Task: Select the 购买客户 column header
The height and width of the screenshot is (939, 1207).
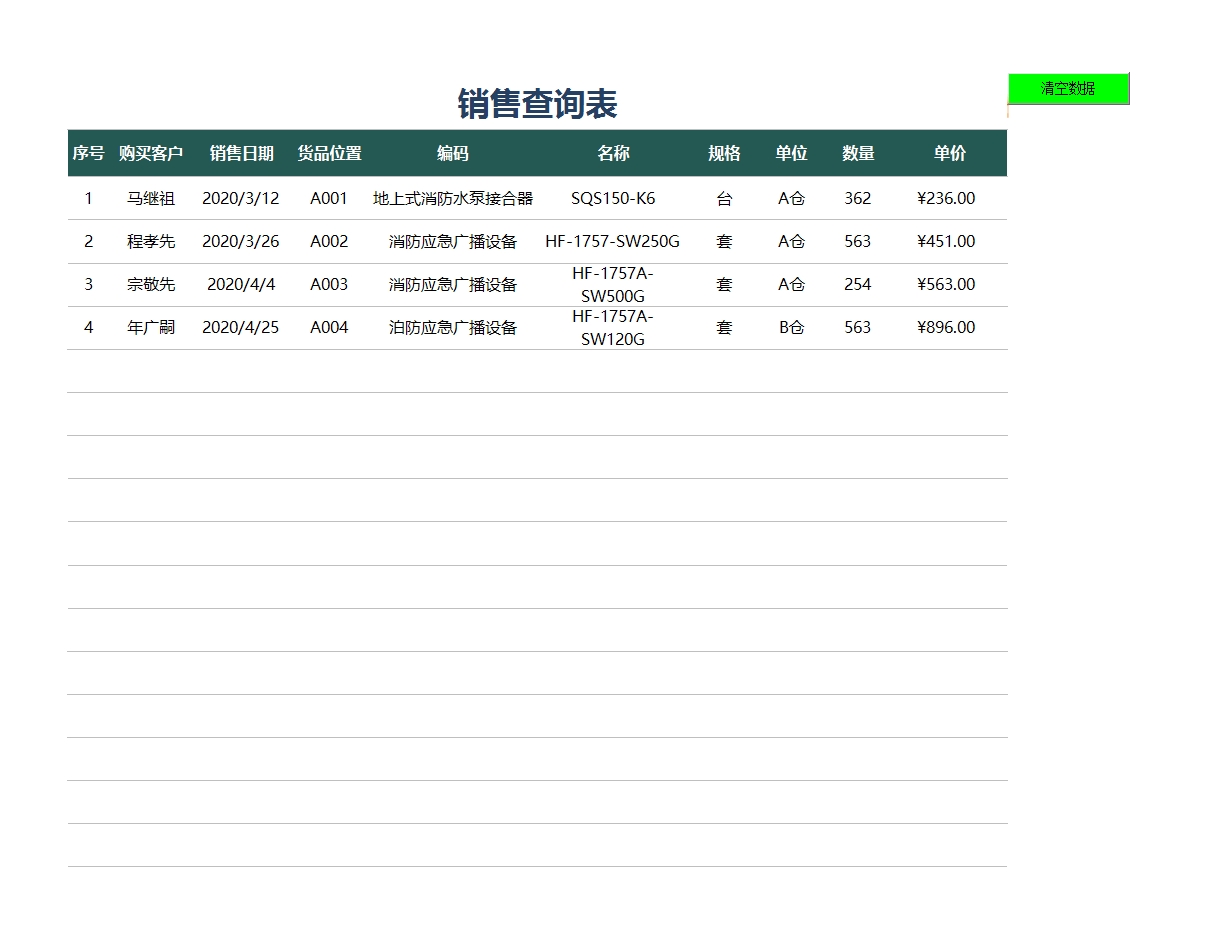Action: click(x=151, y=153)
